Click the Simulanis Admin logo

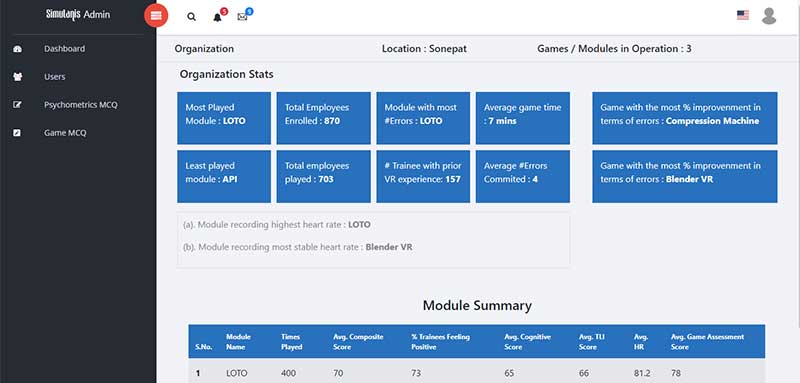click(x=78, y=15)
